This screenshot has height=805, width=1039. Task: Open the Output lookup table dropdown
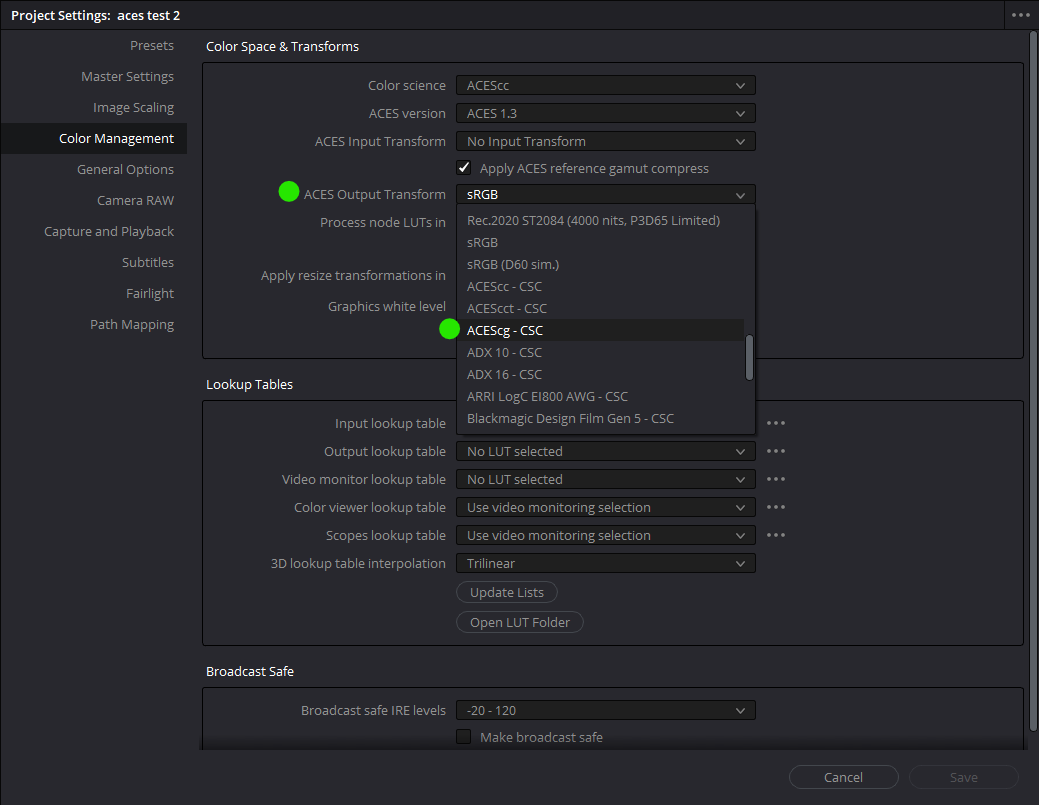pyautogui.click(x=606, y=451)
